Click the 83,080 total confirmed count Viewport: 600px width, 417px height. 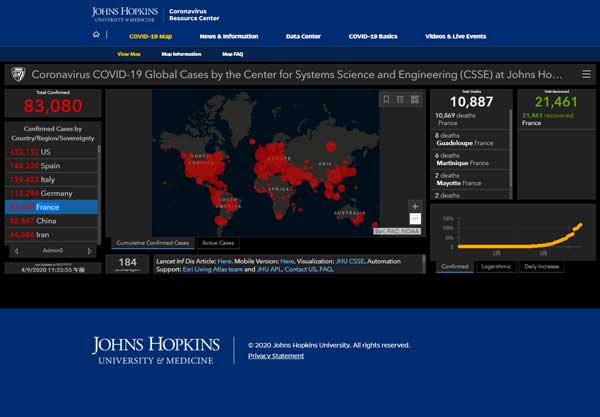(53, 106)
